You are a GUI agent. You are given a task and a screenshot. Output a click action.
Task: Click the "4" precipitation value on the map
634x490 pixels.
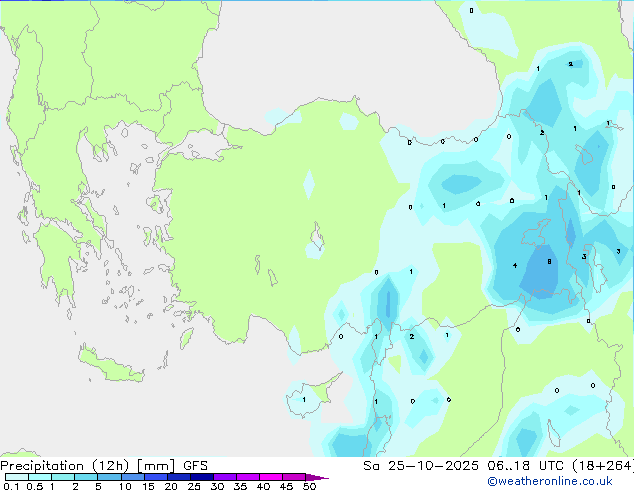[515, 266]
